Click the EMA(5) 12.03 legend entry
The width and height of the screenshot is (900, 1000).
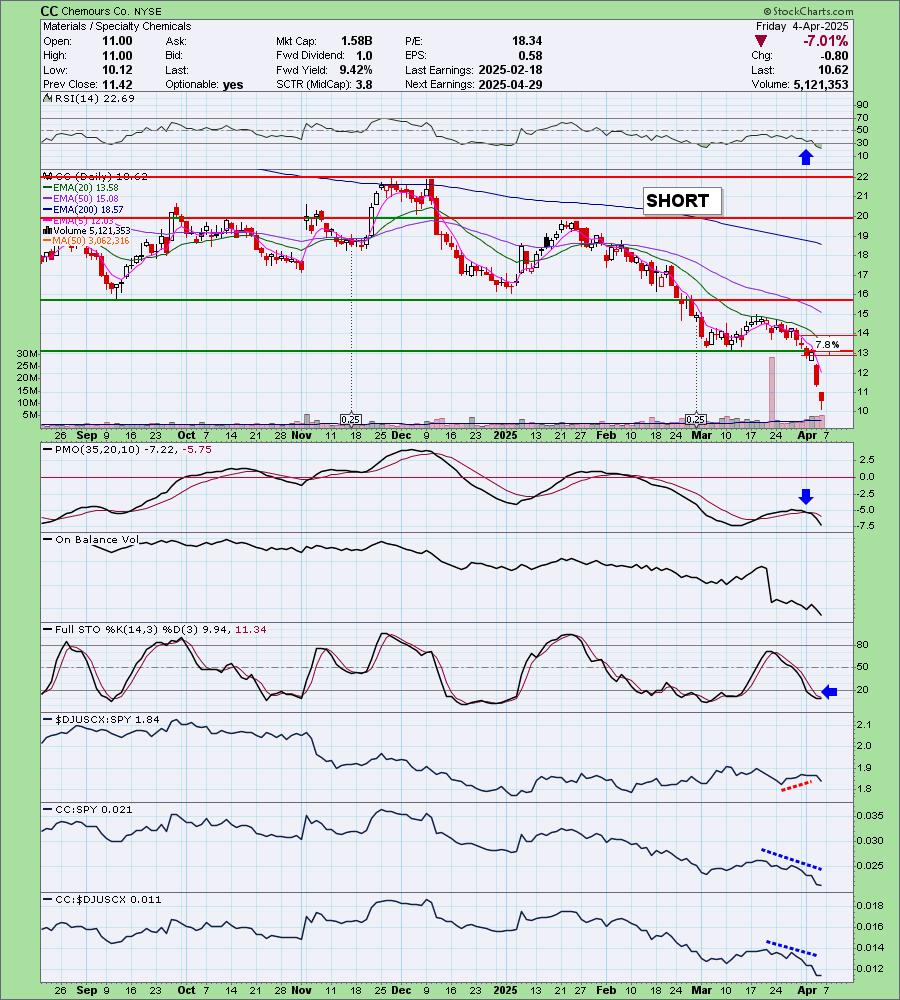78,220
